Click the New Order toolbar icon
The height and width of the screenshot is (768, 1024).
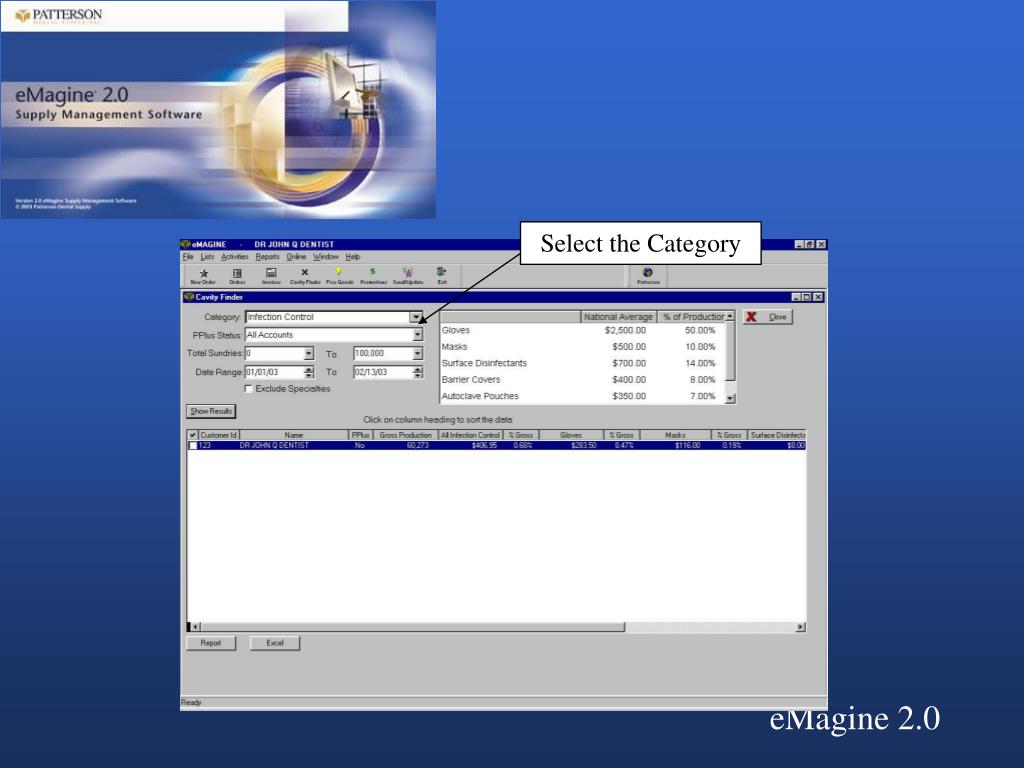click(203, 276)
